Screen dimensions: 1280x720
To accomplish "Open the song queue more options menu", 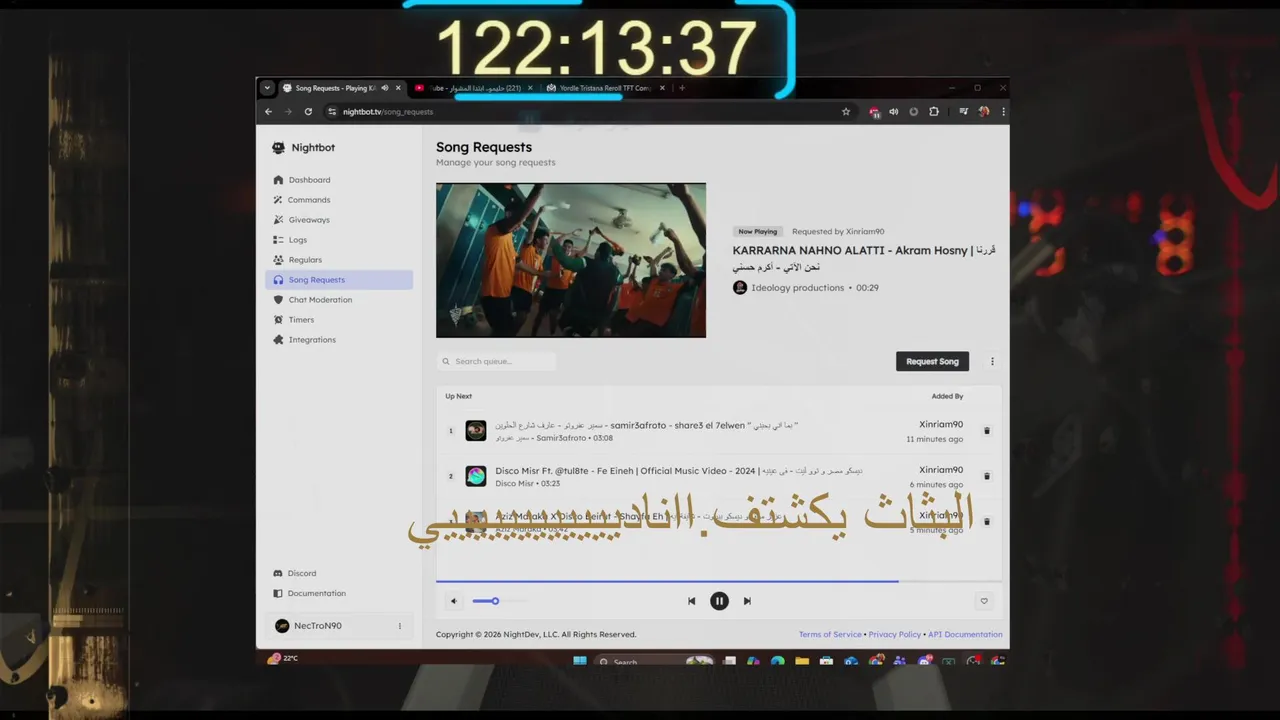I will click(x=992, y=361).
